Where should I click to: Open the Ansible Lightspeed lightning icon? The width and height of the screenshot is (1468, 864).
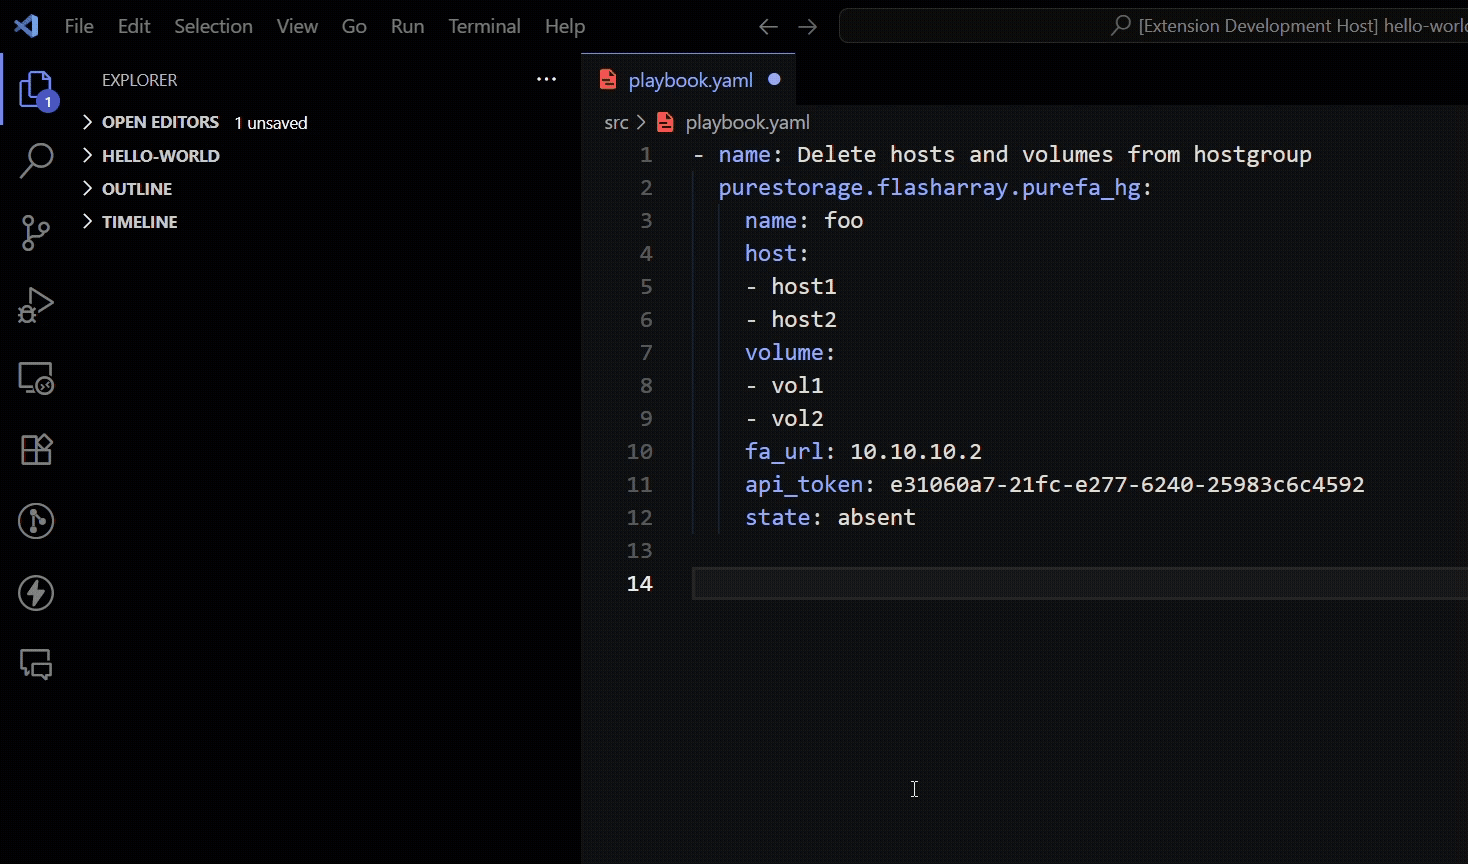coord(36,593)
